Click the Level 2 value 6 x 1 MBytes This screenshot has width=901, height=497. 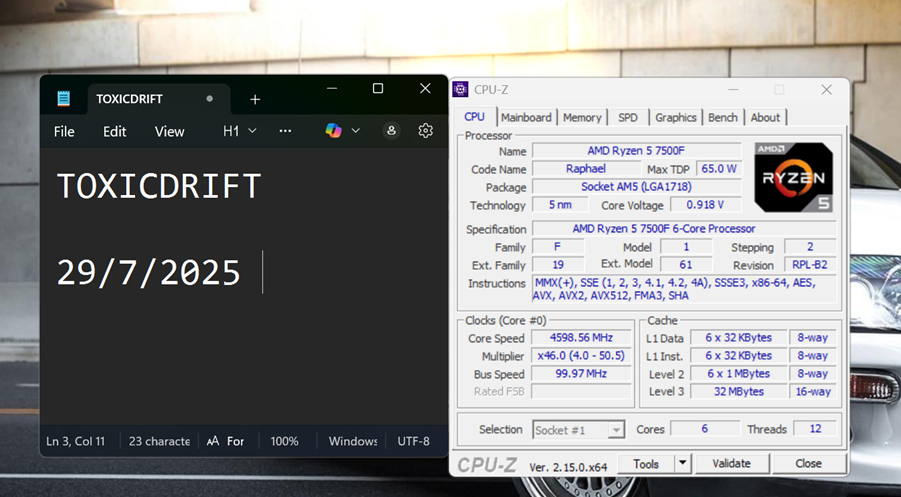pyautogui.click(x=738, y=373)
